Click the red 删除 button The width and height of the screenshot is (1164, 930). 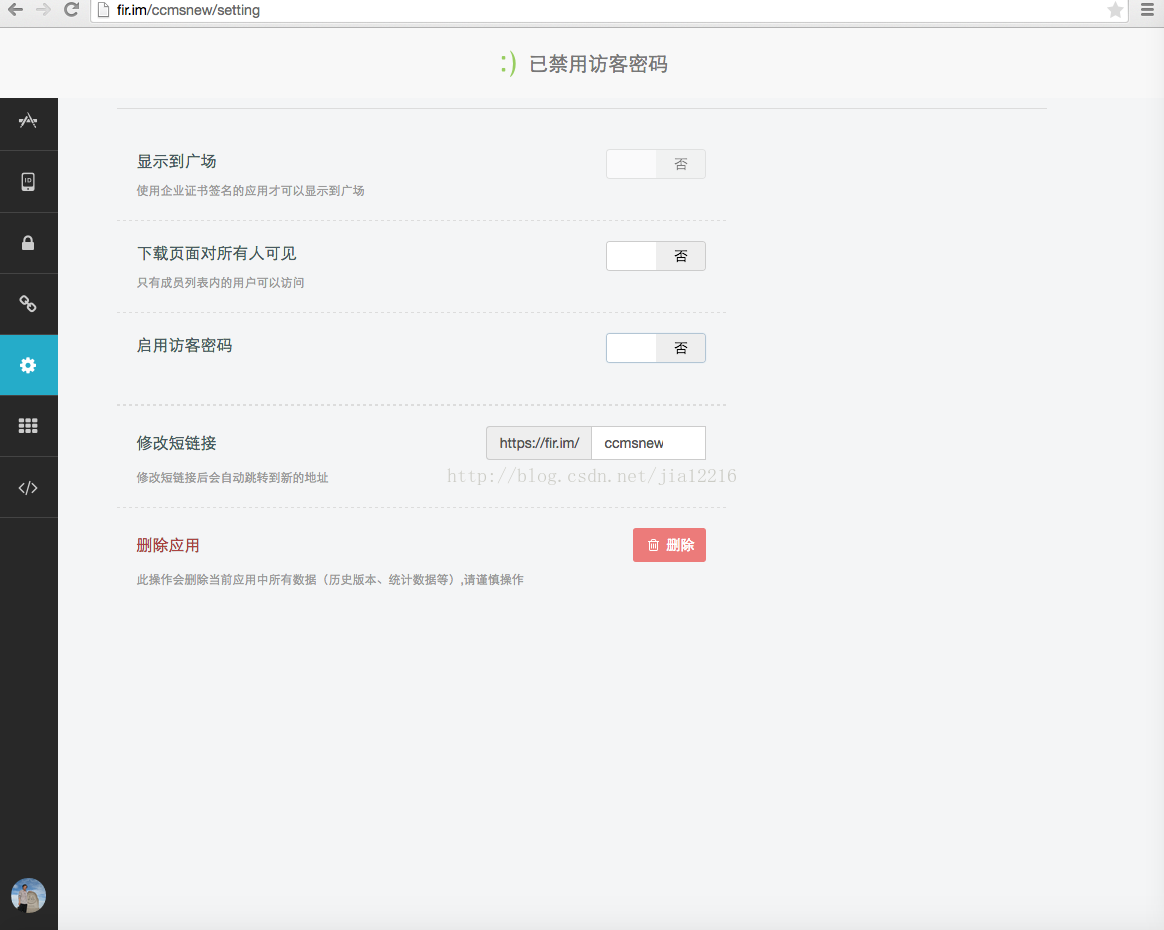point(669,545)
